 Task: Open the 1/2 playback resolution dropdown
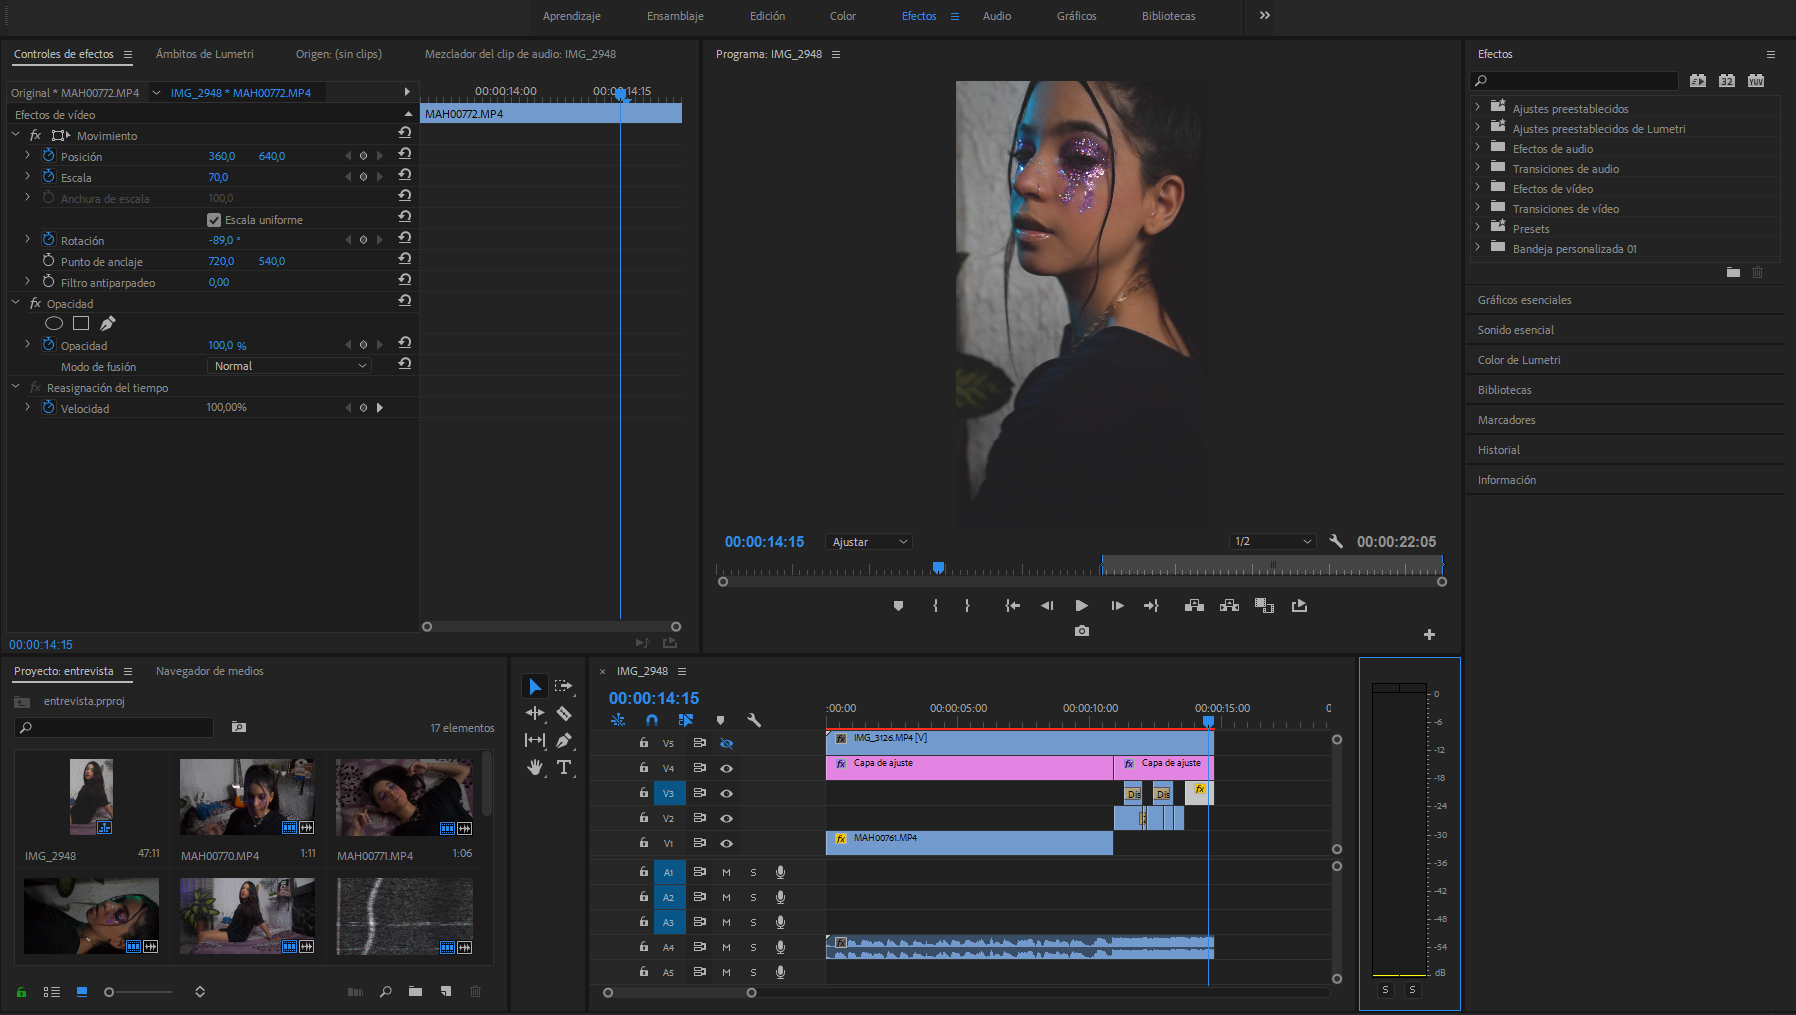click(x=1272, y=541)
